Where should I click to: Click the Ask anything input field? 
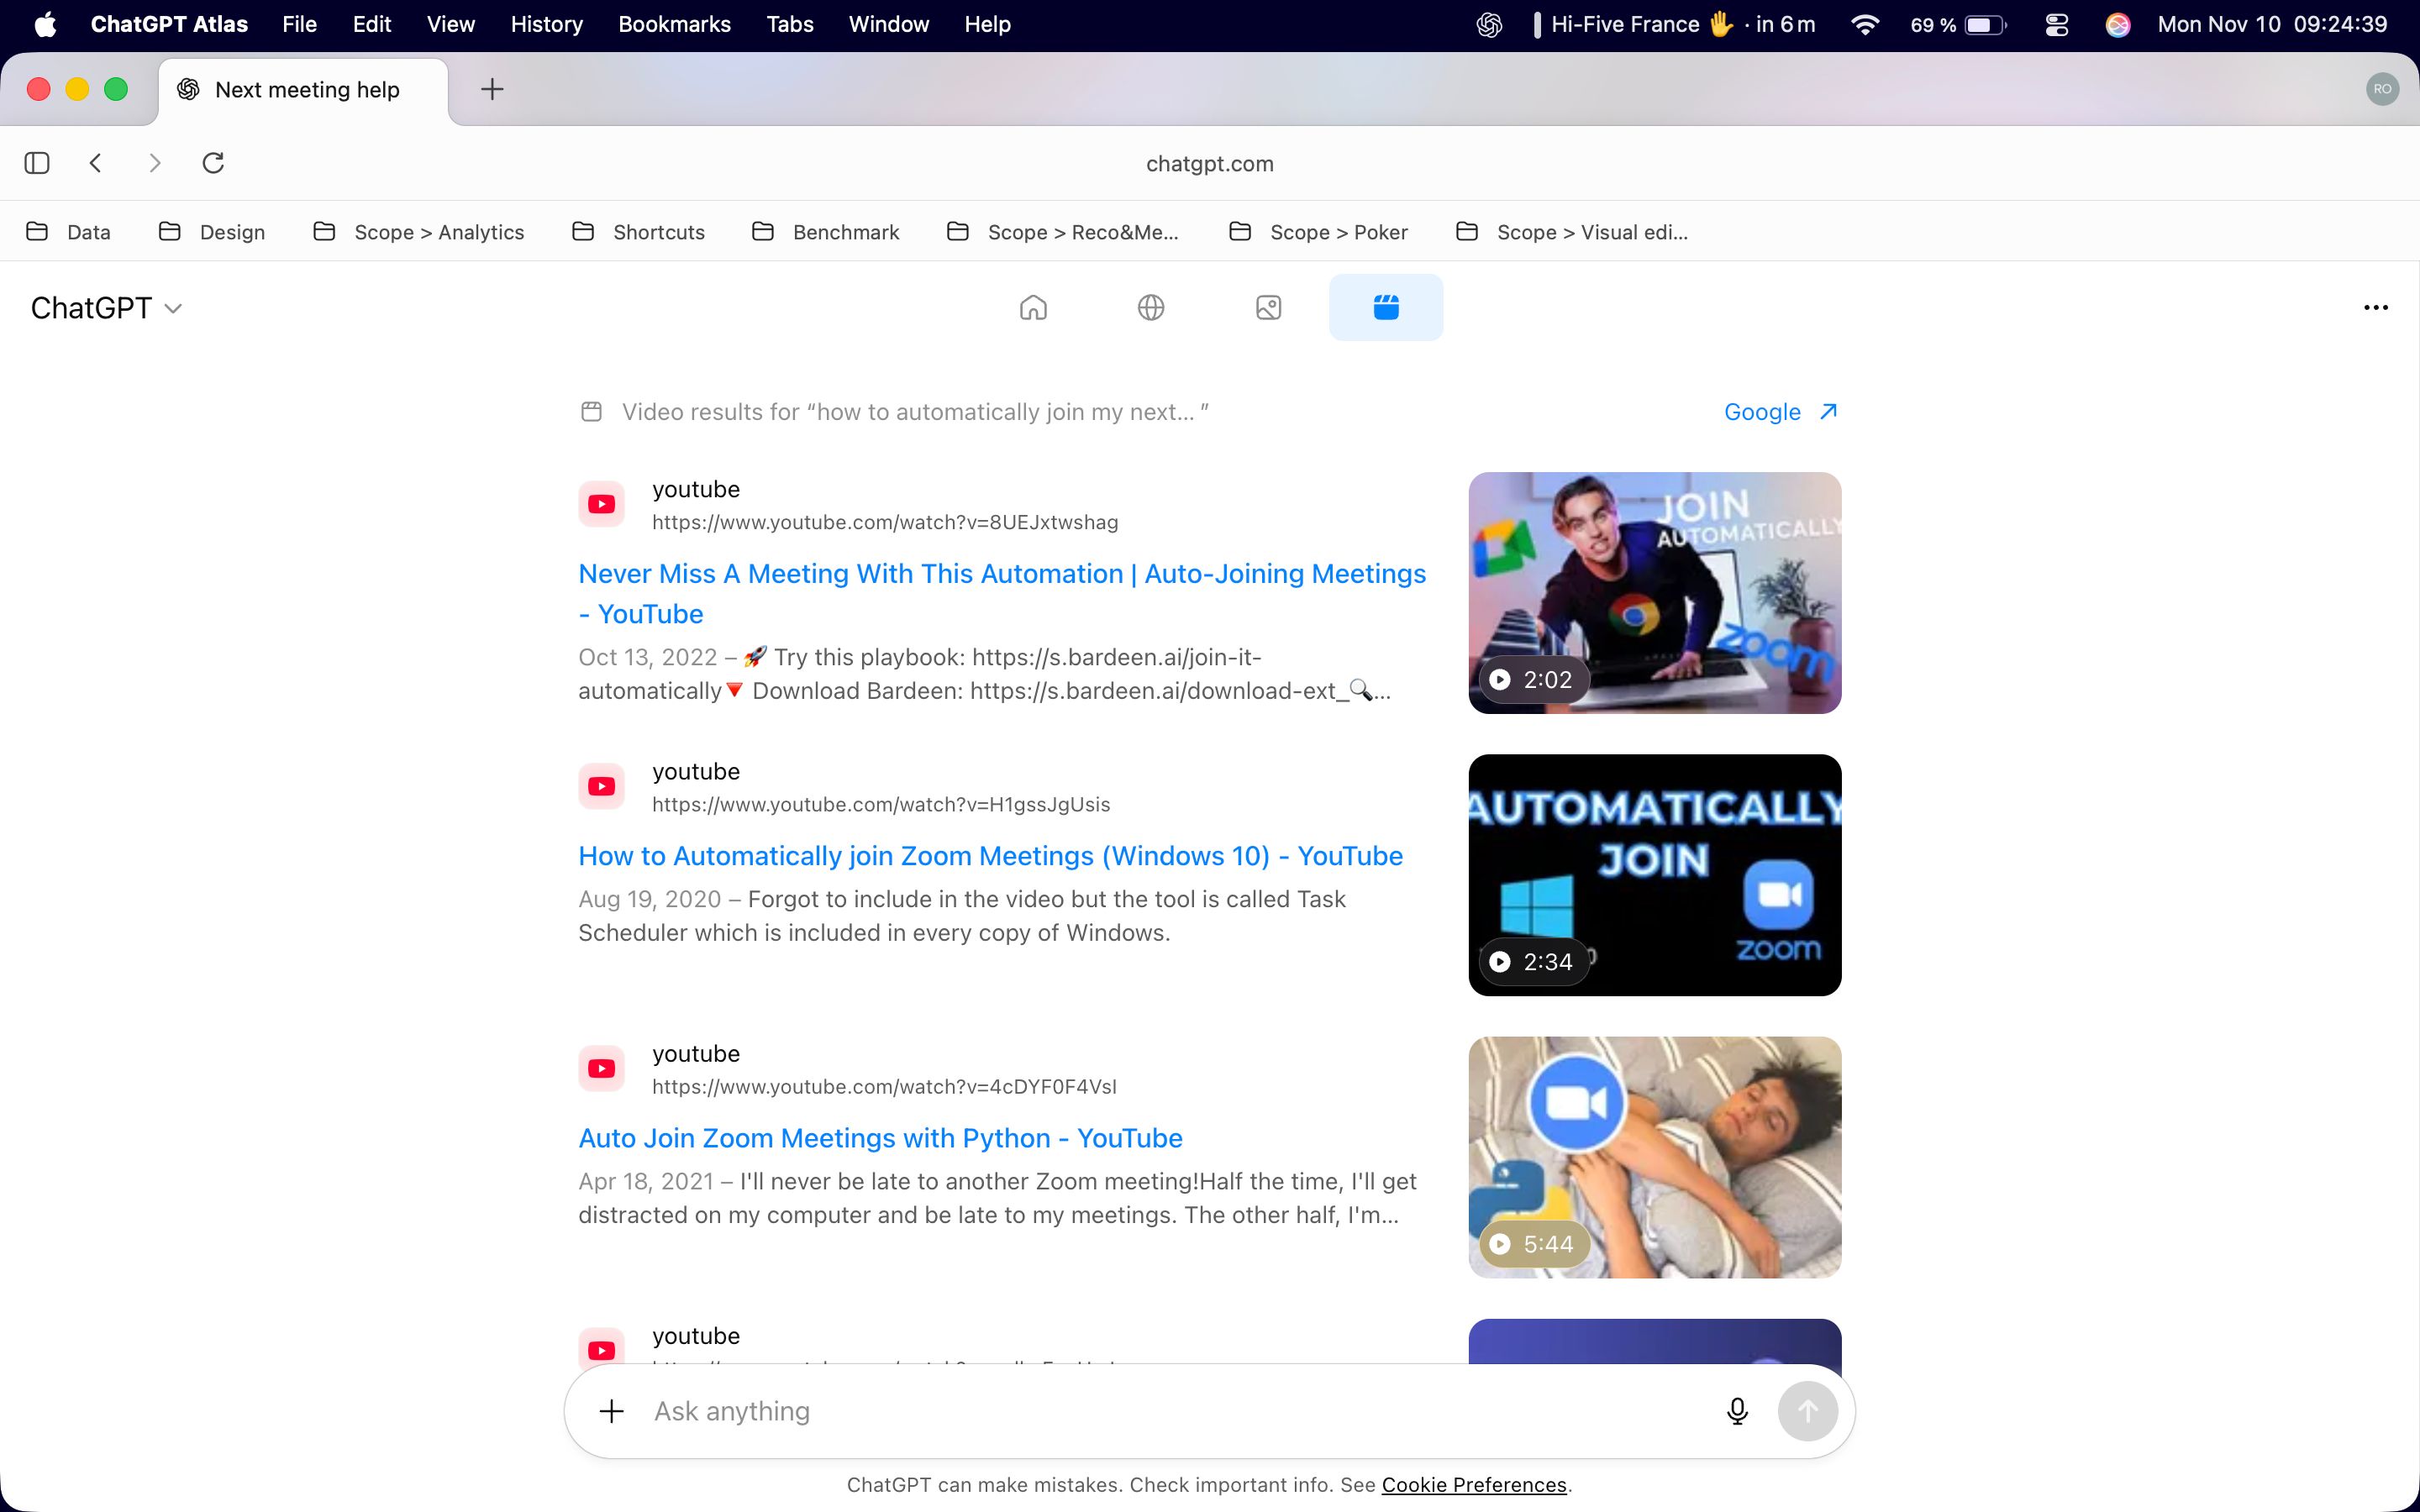pyautogui.click(x=1100, y=1410)
